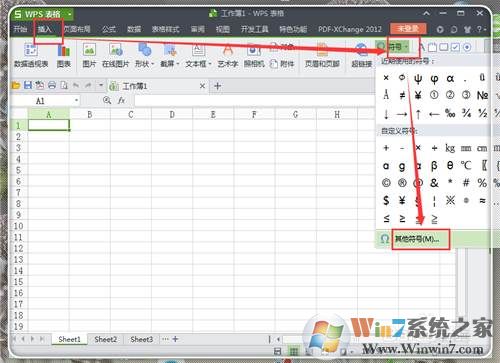
Task: Insert the ※ reference mark symbol
Action: [450, 200]
